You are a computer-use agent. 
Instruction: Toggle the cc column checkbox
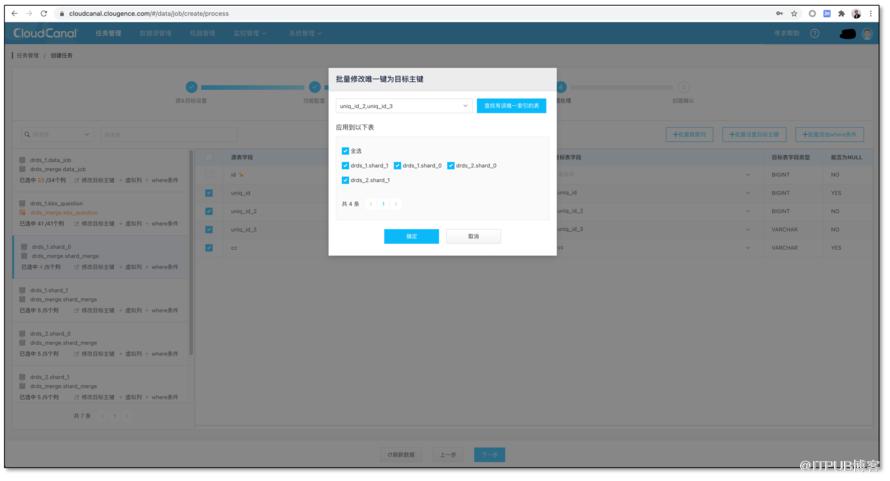(x=209, y=248)
